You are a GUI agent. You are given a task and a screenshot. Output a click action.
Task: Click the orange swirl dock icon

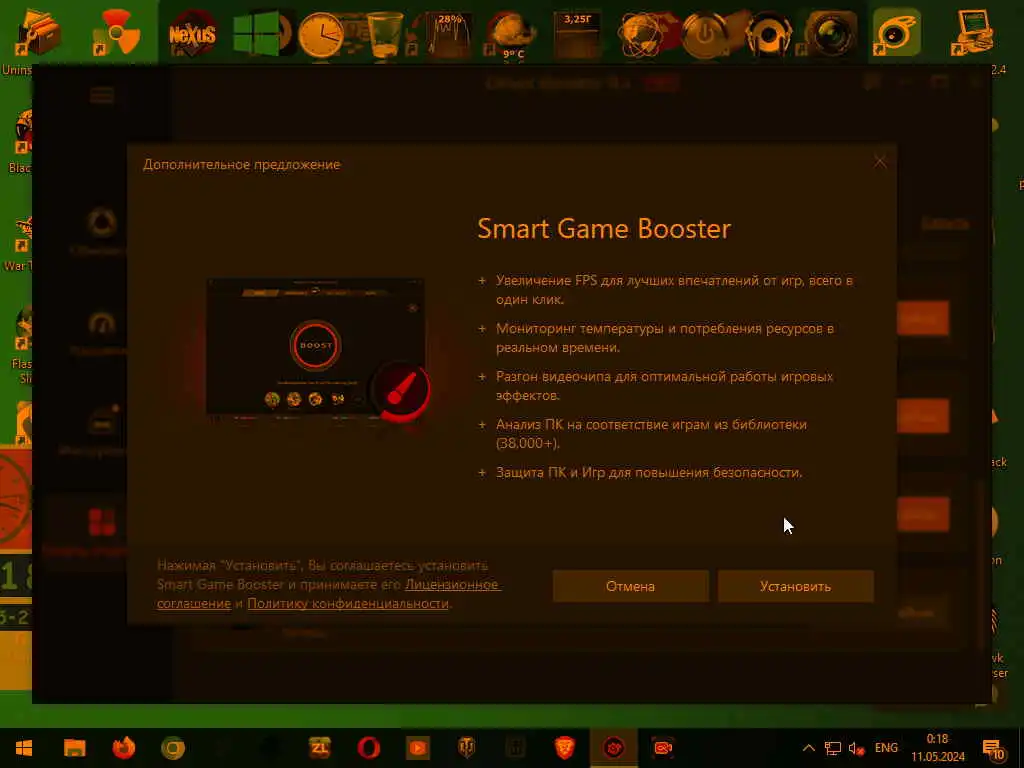[x=896, y=33]
